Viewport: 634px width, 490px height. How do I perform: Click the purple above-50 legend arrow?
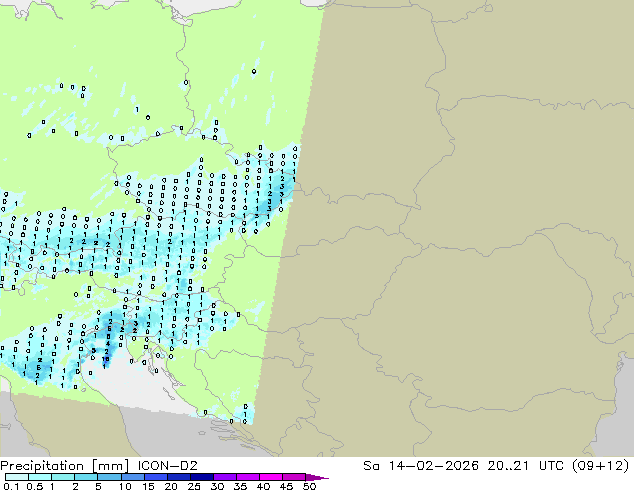316,477
